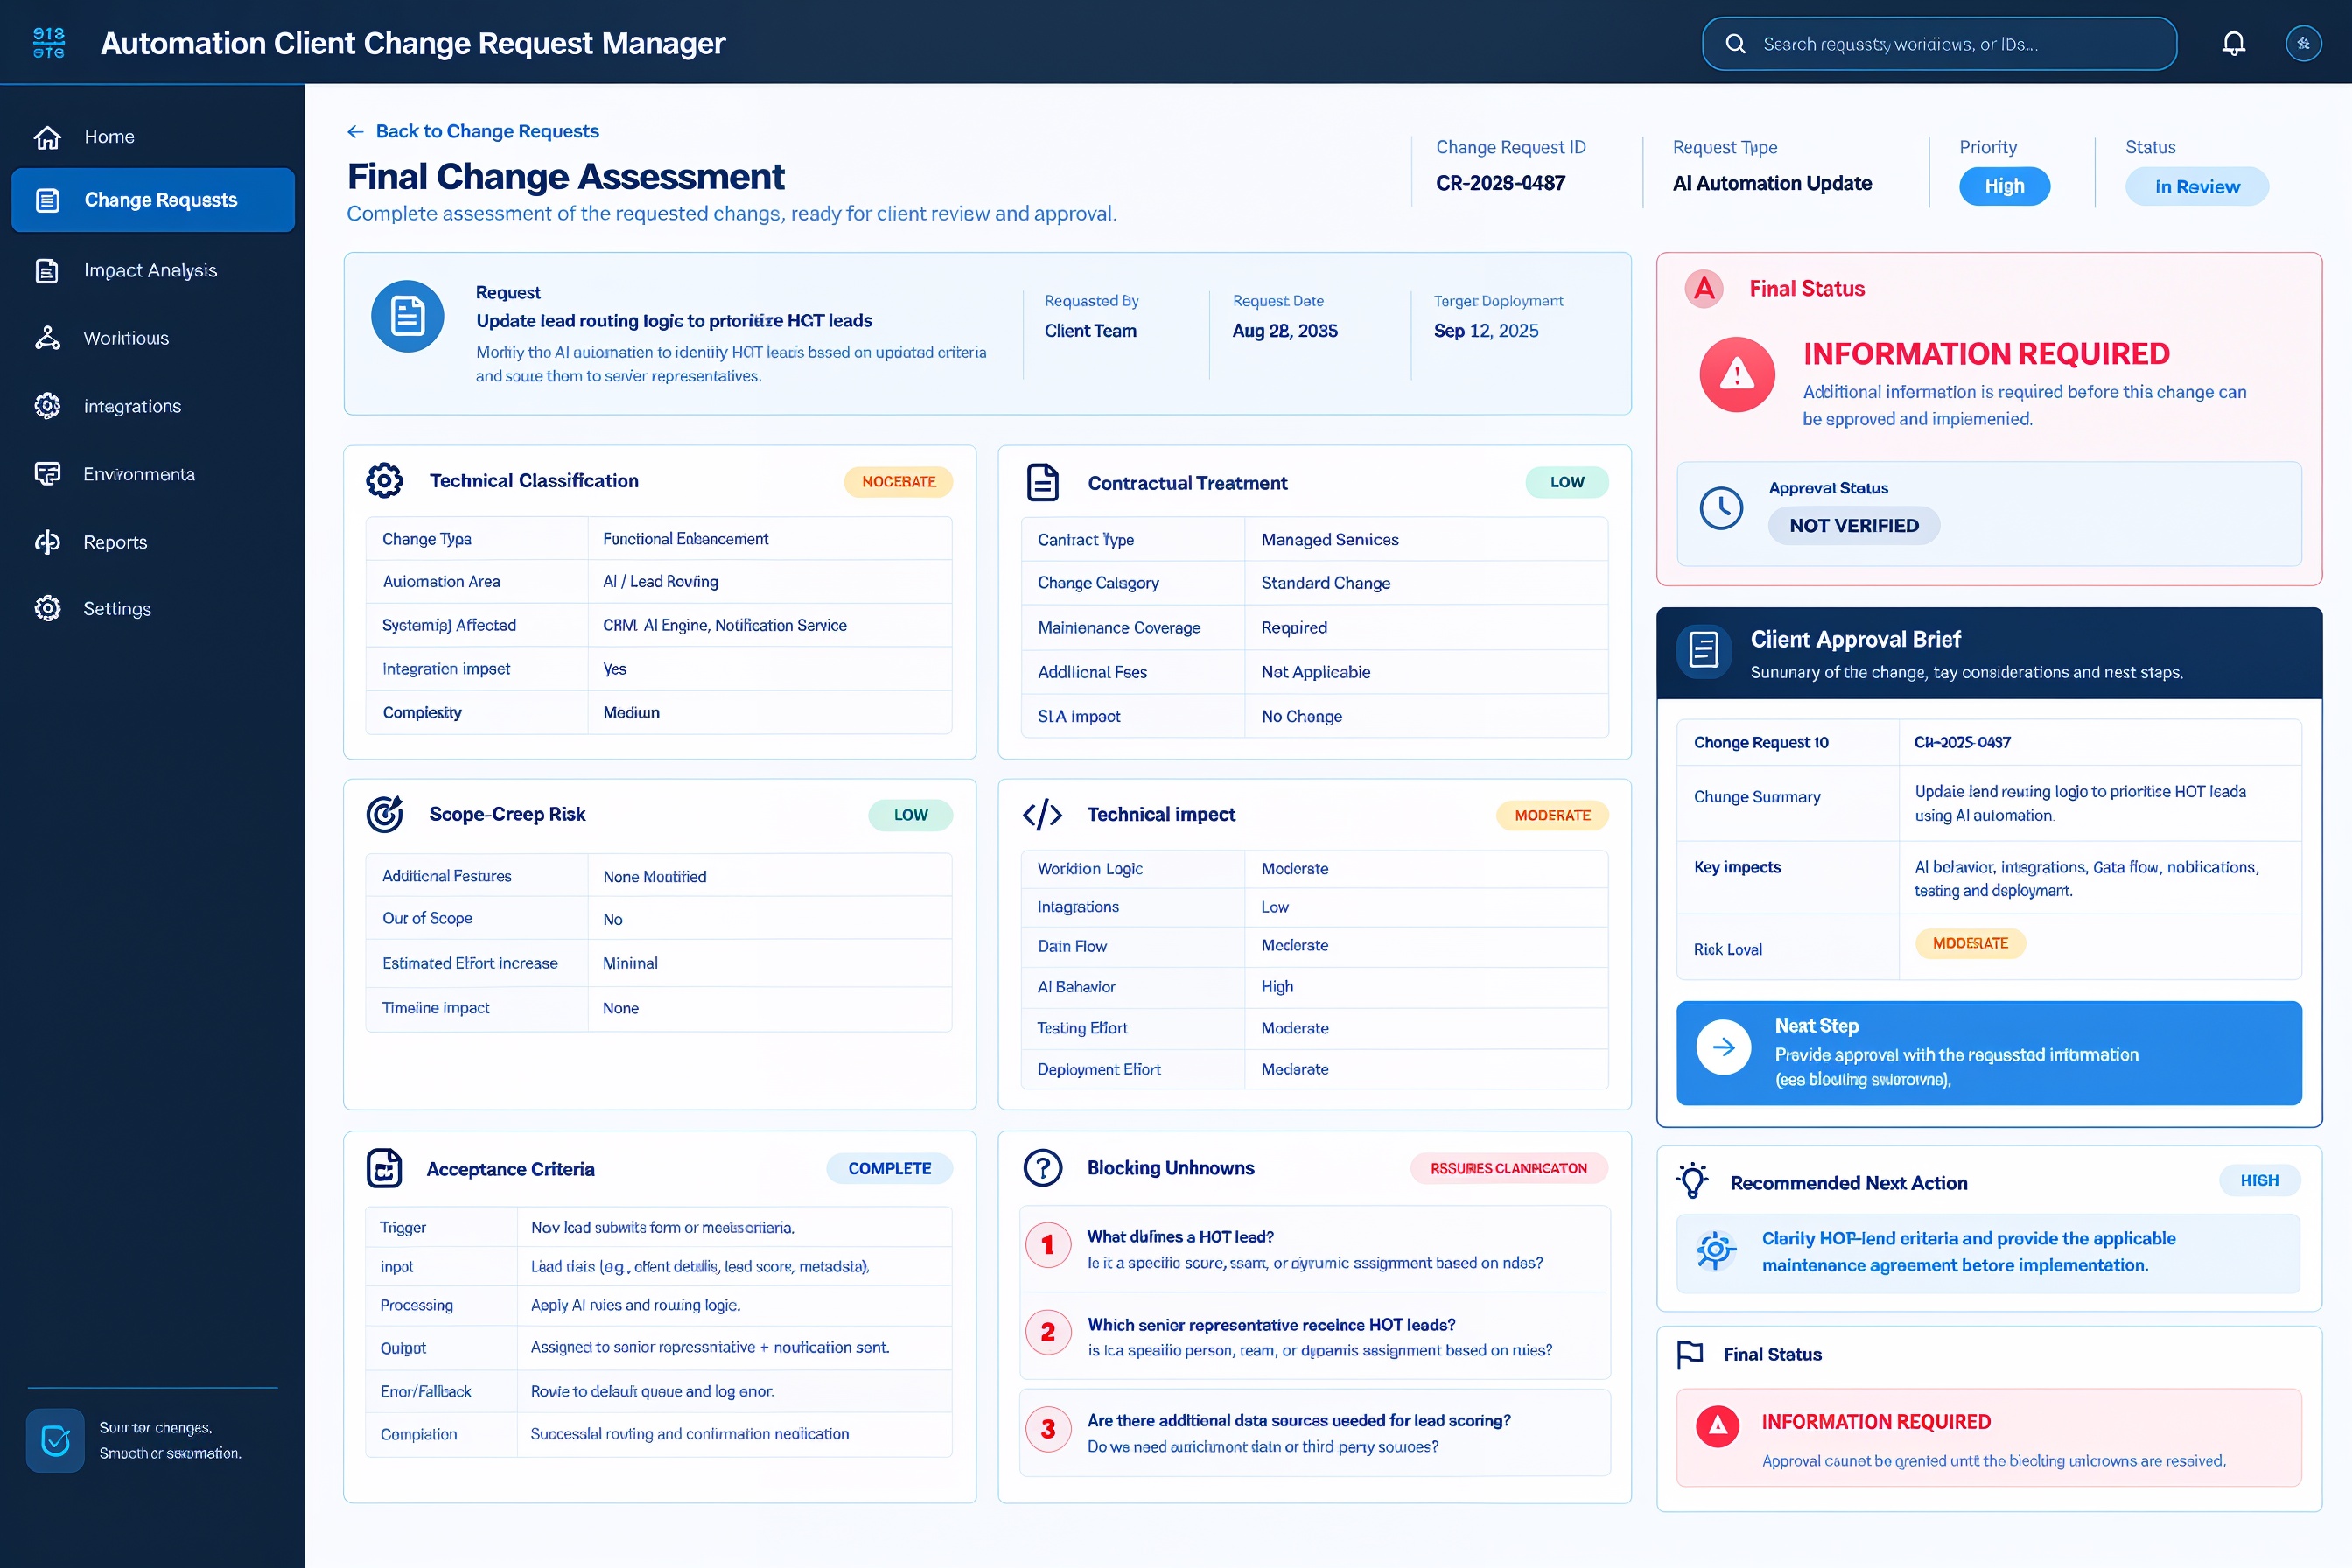Open Change Requests sidebar item
The height and width of the screenshot is (1568, 2352).
153,200
